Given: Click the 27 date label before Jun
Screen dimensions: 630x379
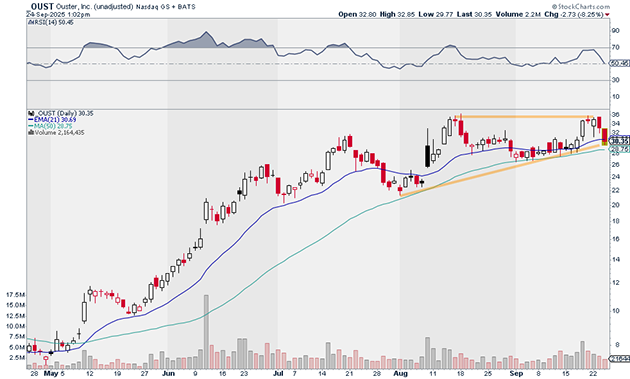Looking at the screenshot, I should 144,373.
